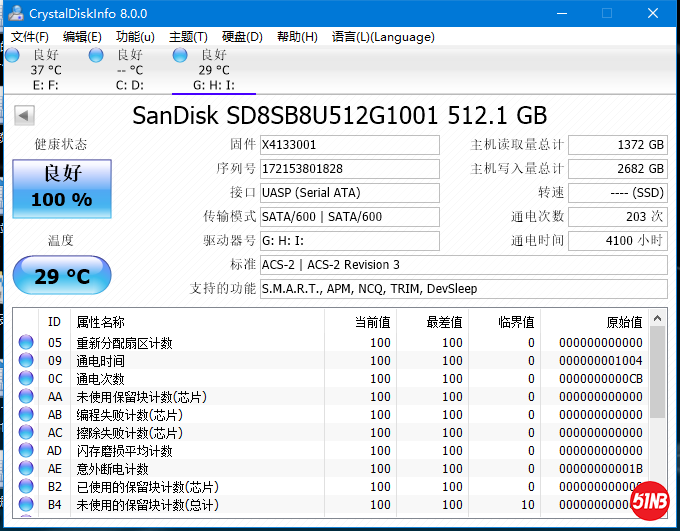Click status orb for attribute 05 row
The width and height of the screenshot is (680, 531).
tap(26, 343)
